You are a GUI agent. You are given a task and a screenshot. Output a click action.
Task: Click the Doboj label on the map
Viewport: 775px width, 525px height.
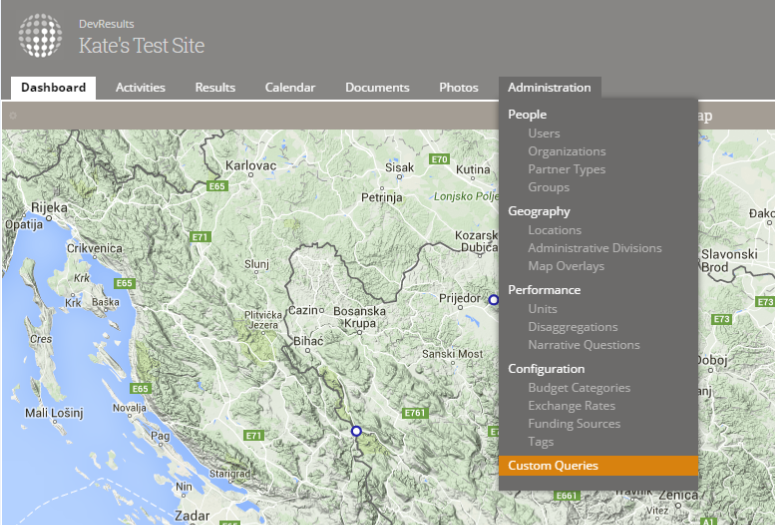click(x=711, y=360)
